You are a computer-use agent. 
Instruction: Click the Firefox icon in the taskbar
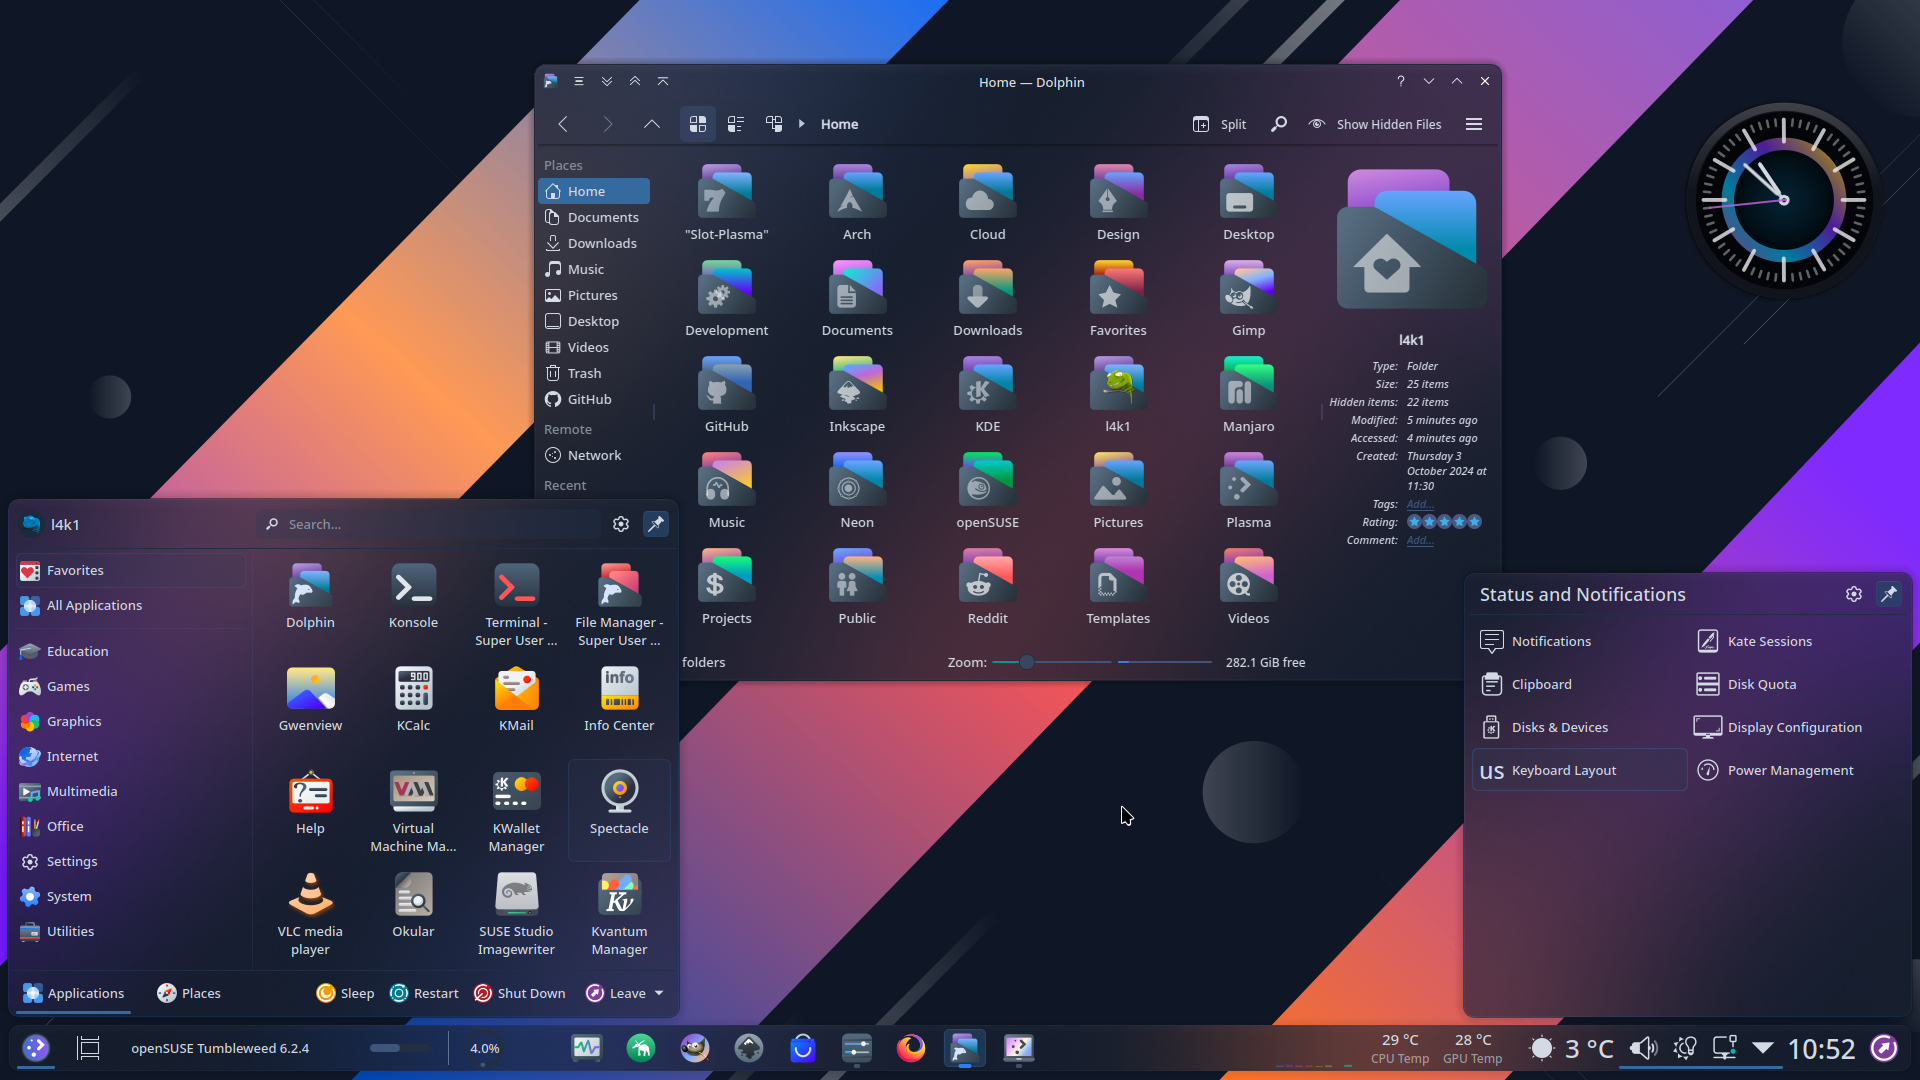(x=910, y=1048)
